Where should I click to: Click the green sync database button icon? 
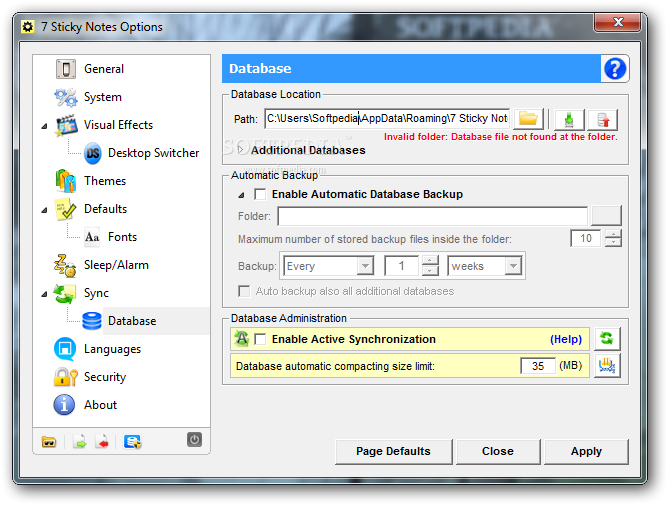[607, 339]
